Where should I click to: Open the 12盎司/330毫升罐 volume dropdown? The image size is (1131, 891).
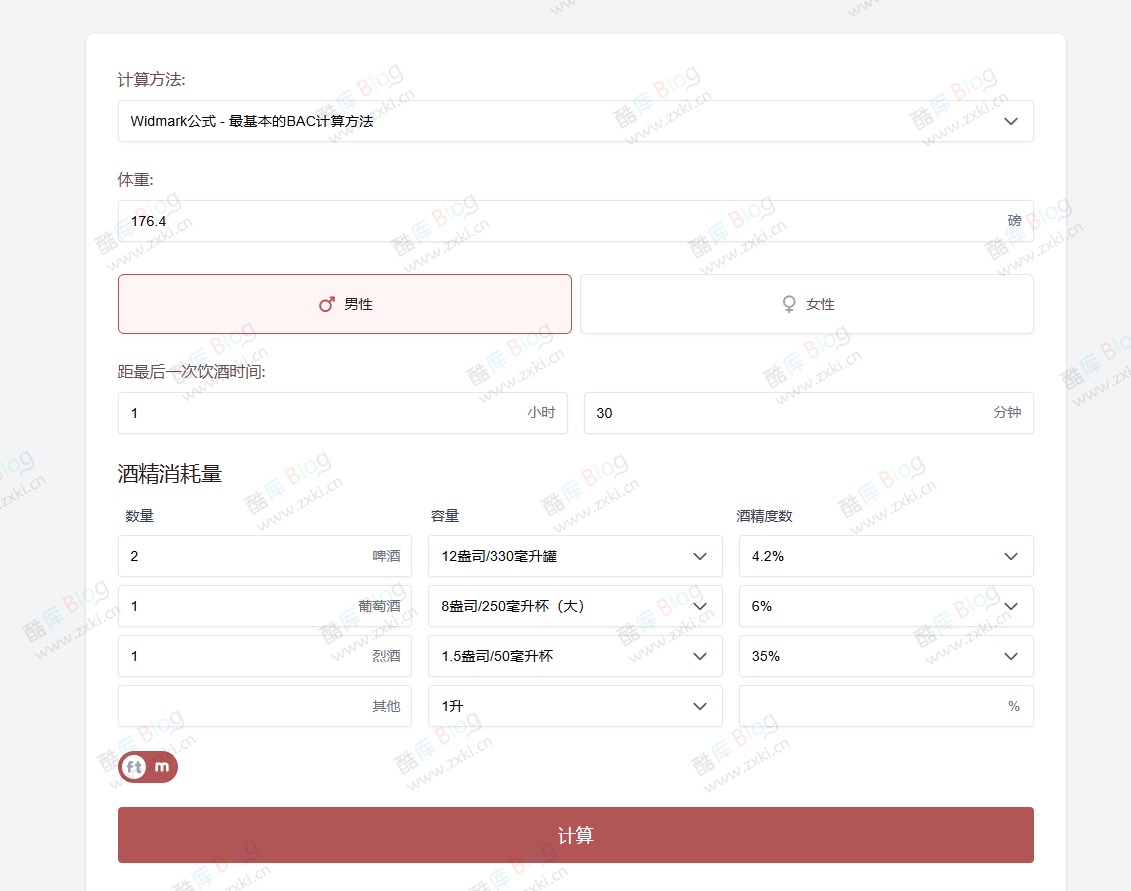[575, 556]
